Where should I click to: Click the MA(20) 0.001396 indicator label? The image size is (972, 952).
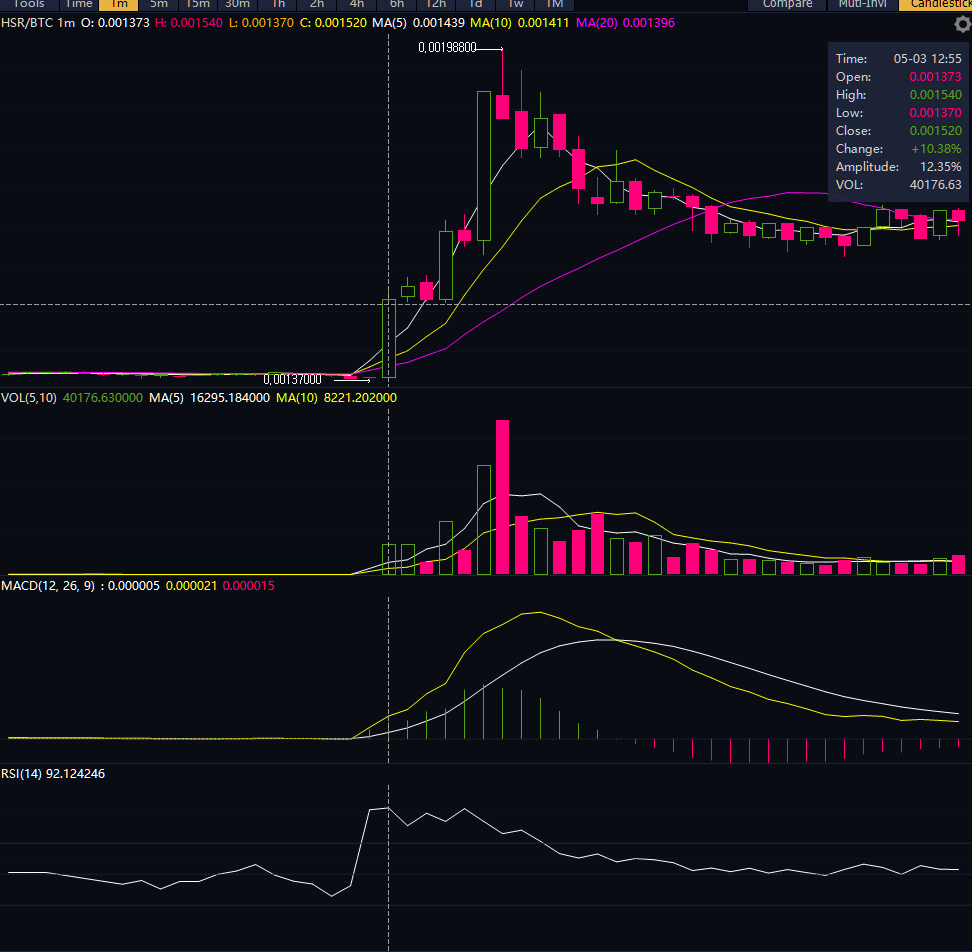(625, 23)
